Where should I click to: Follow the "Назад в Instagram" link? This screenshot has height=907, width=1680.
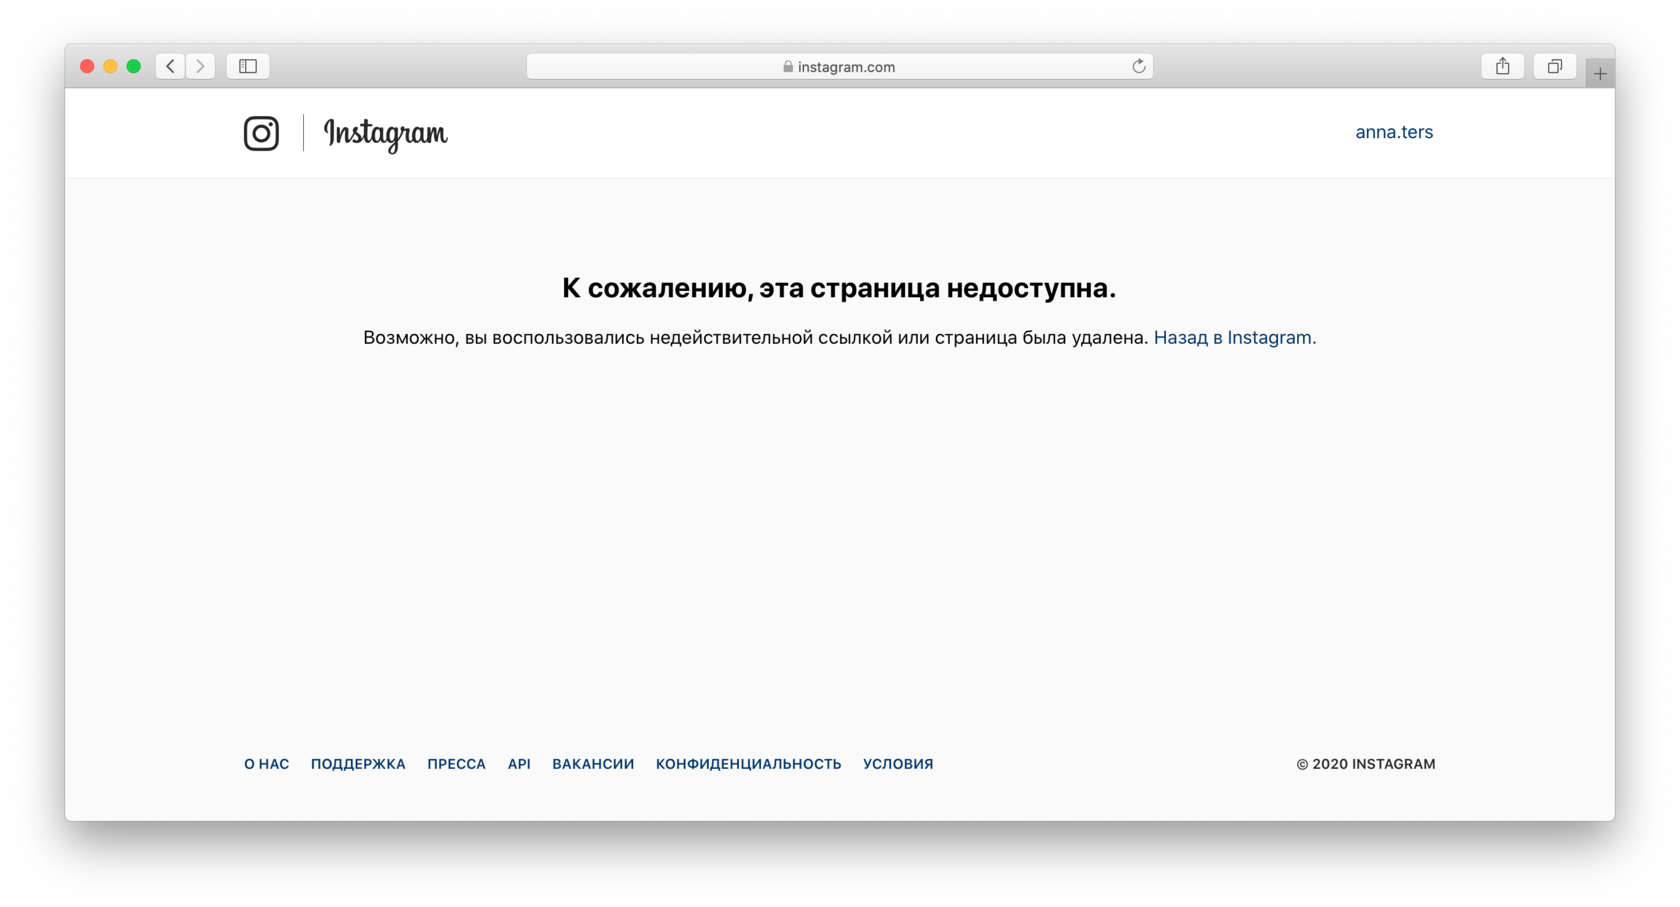[1234, 338]
